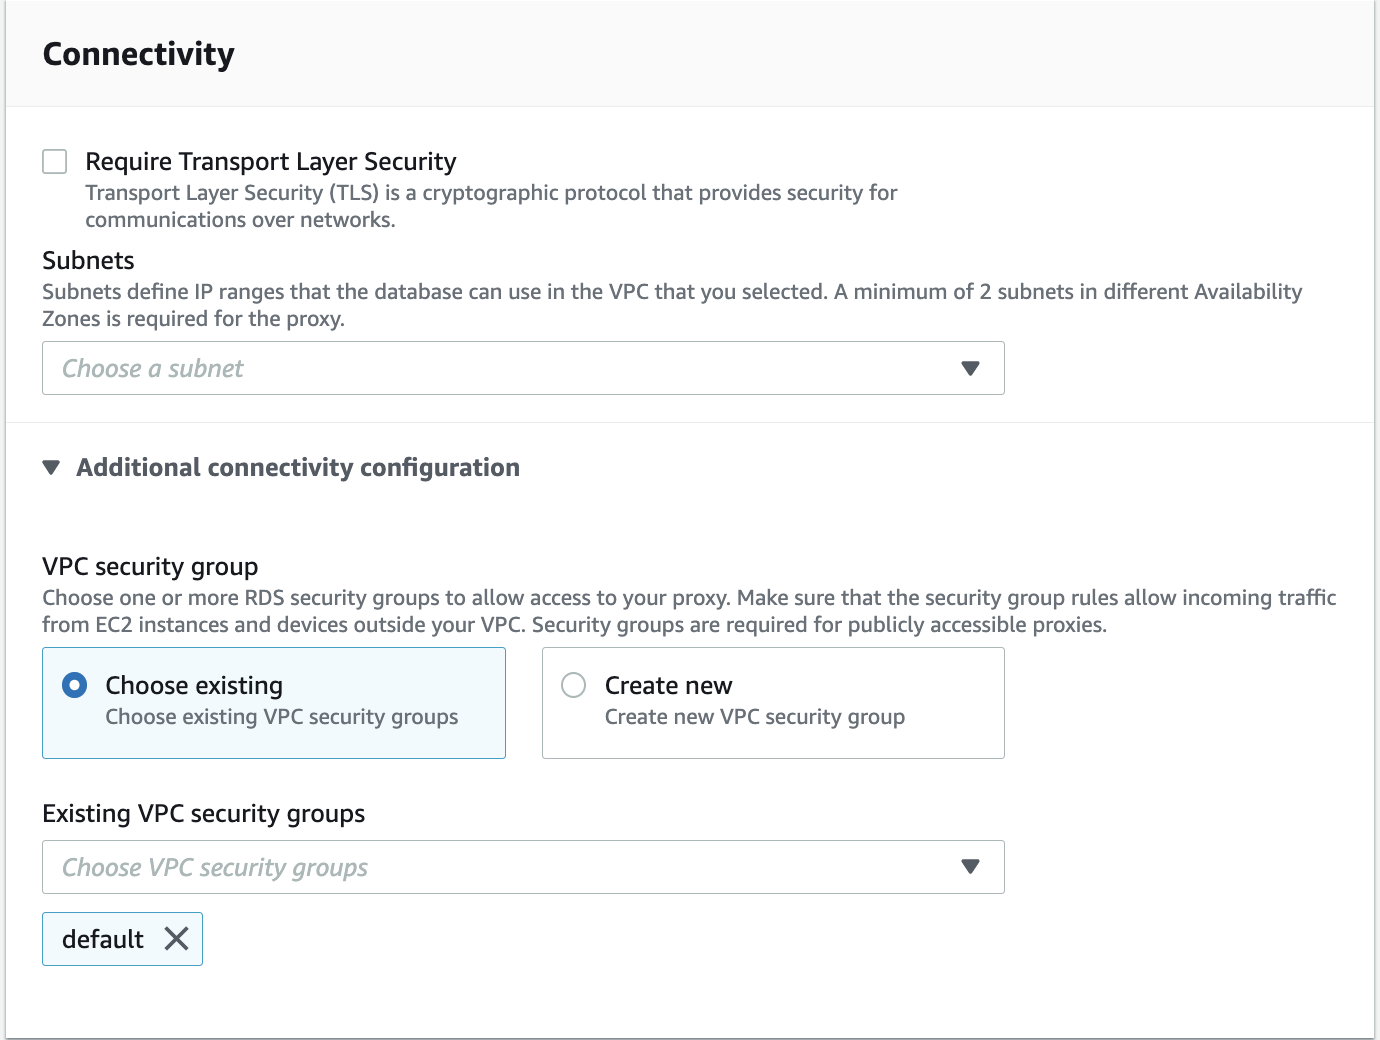Click the Connectivity section heading
Viewport: 1380px width, 1040px height.
coord(139,54)
